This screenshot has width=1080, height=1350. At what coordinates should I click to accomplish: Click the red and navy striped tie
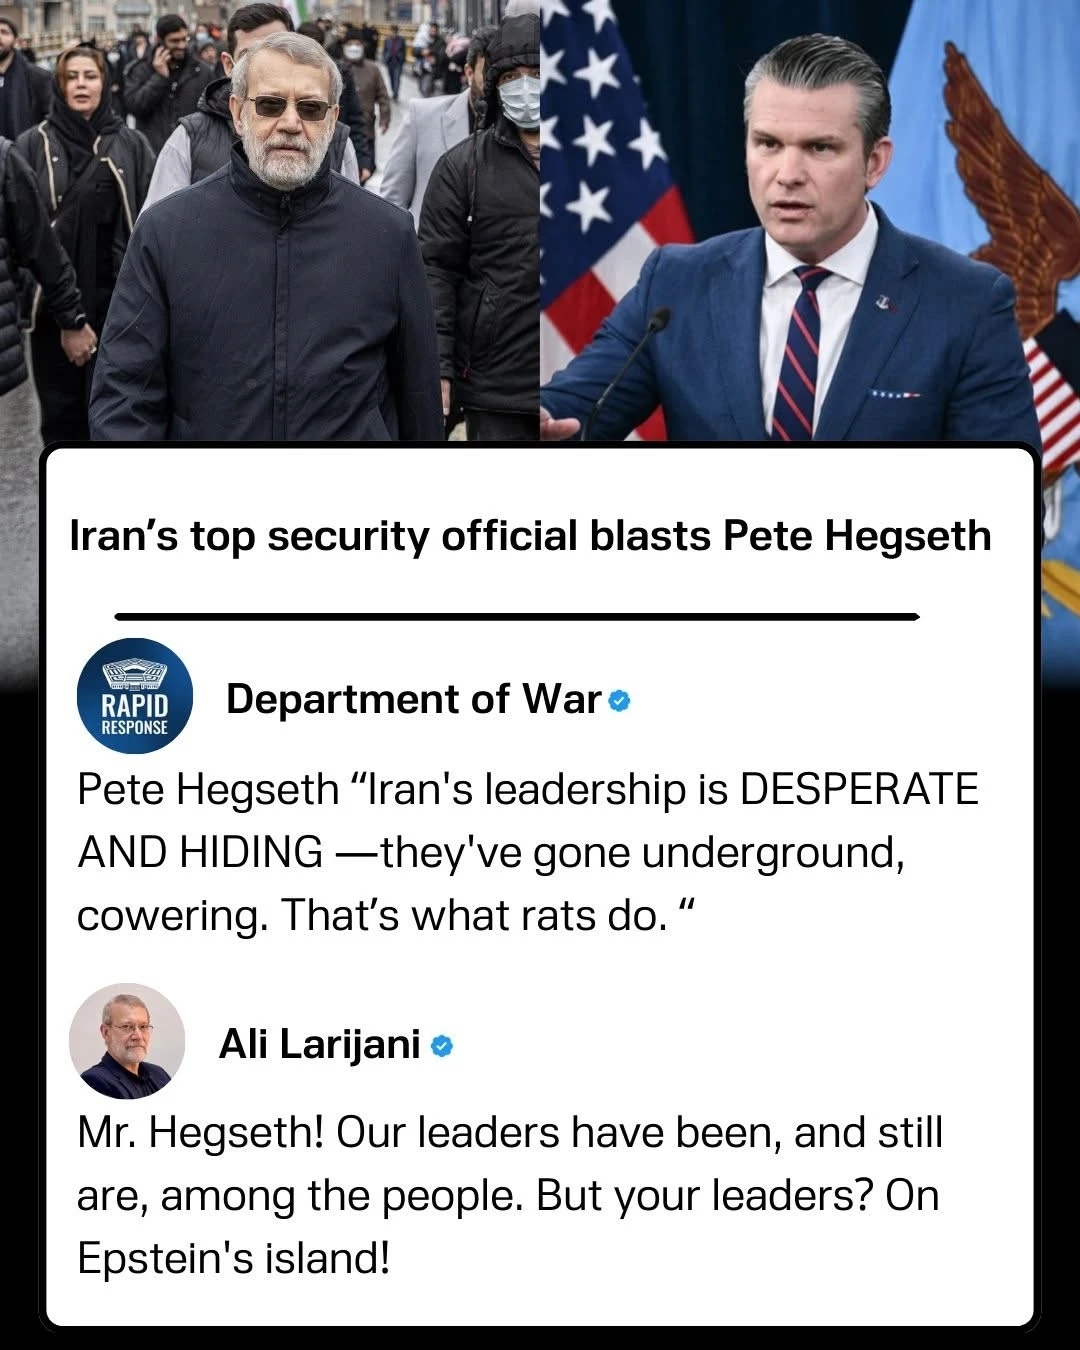click(x=800, y=355)
